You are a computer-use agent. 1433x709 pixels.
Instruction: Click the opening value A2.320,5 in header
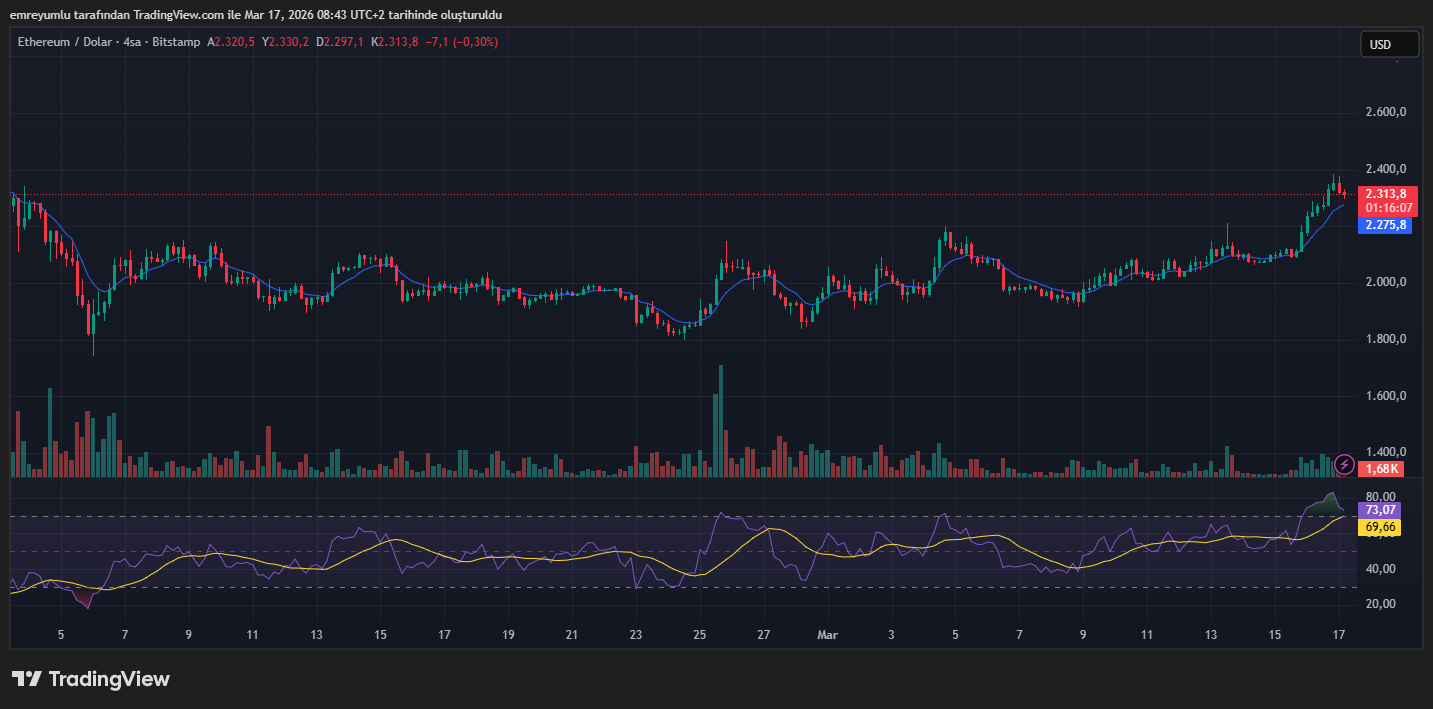(x=231, y=42)
